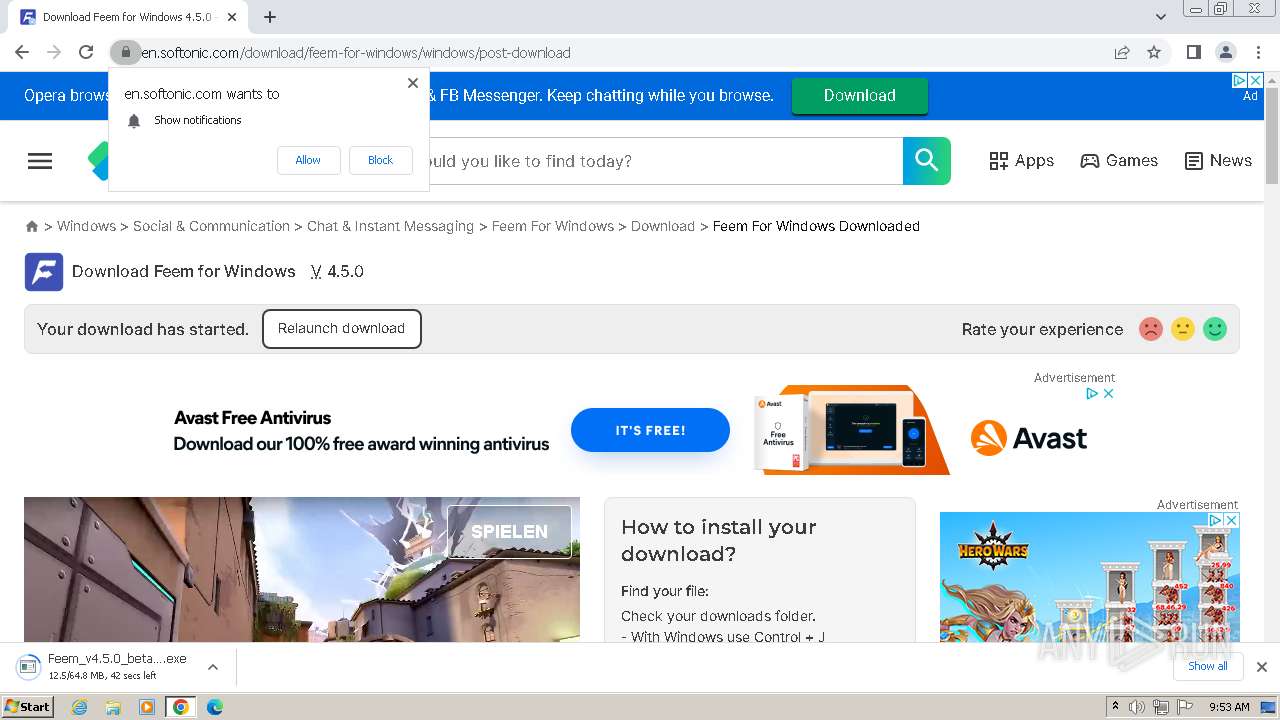This screenshot has height=720, width=1280.
Task: Click the address bar URL
Action: click(356, 52)
